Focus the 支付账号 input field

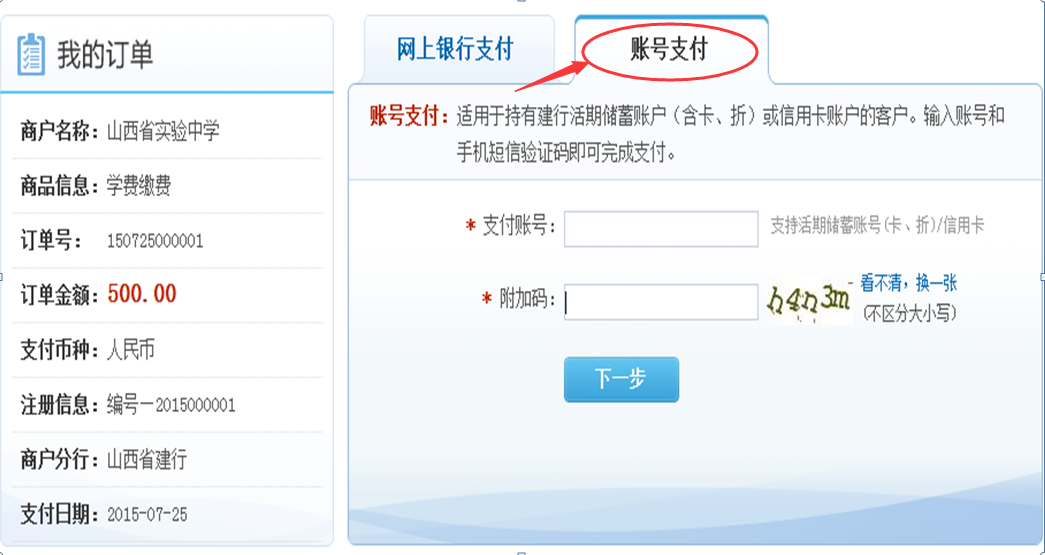pos(661,229)
